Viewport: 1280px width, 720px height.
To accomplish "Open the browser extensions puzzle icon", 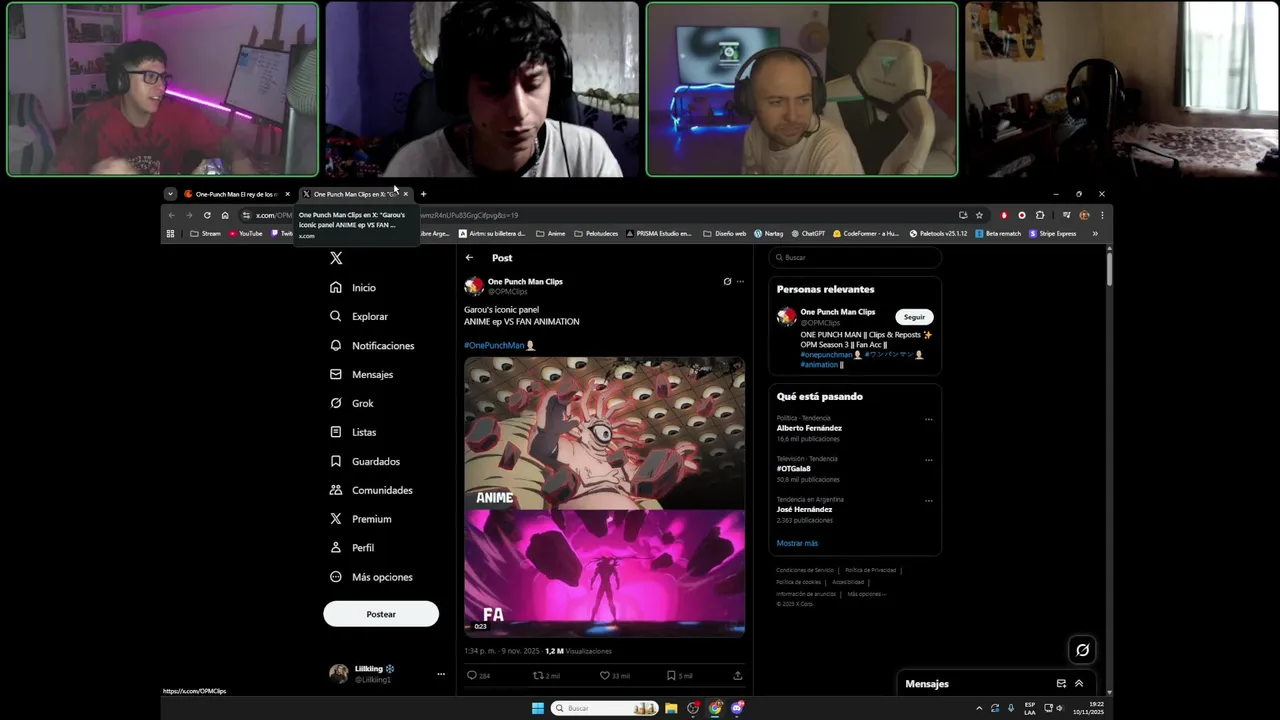I will coord(1040,215).
